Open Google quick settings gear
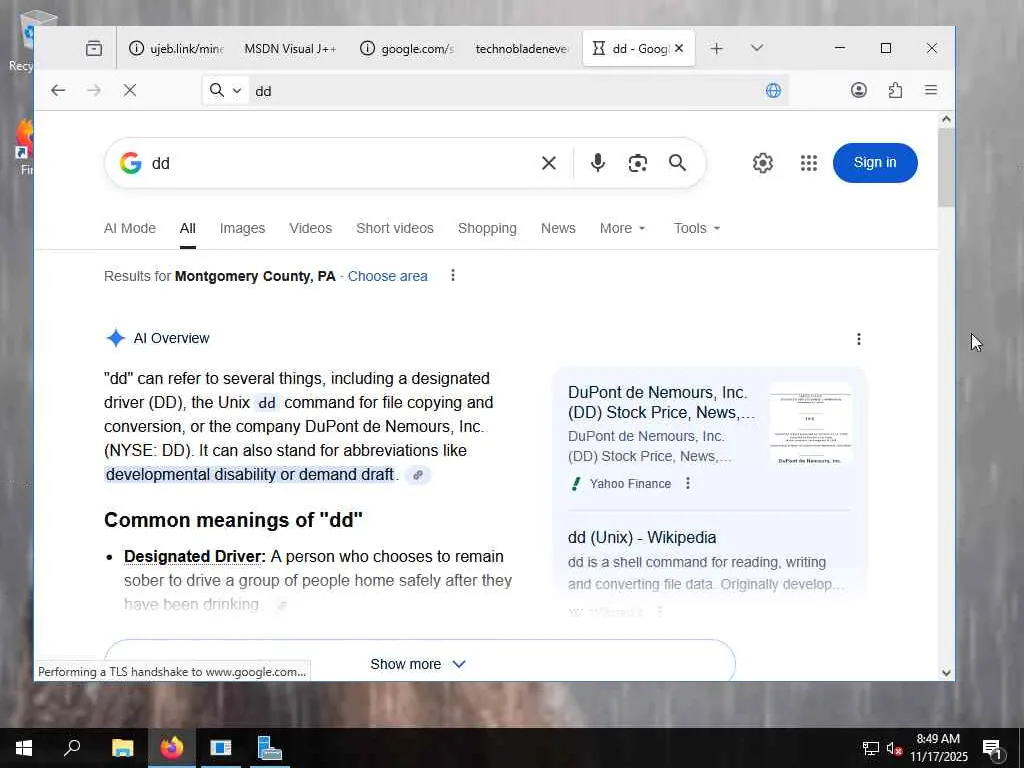1024x768 pixels. coord(763,163)
